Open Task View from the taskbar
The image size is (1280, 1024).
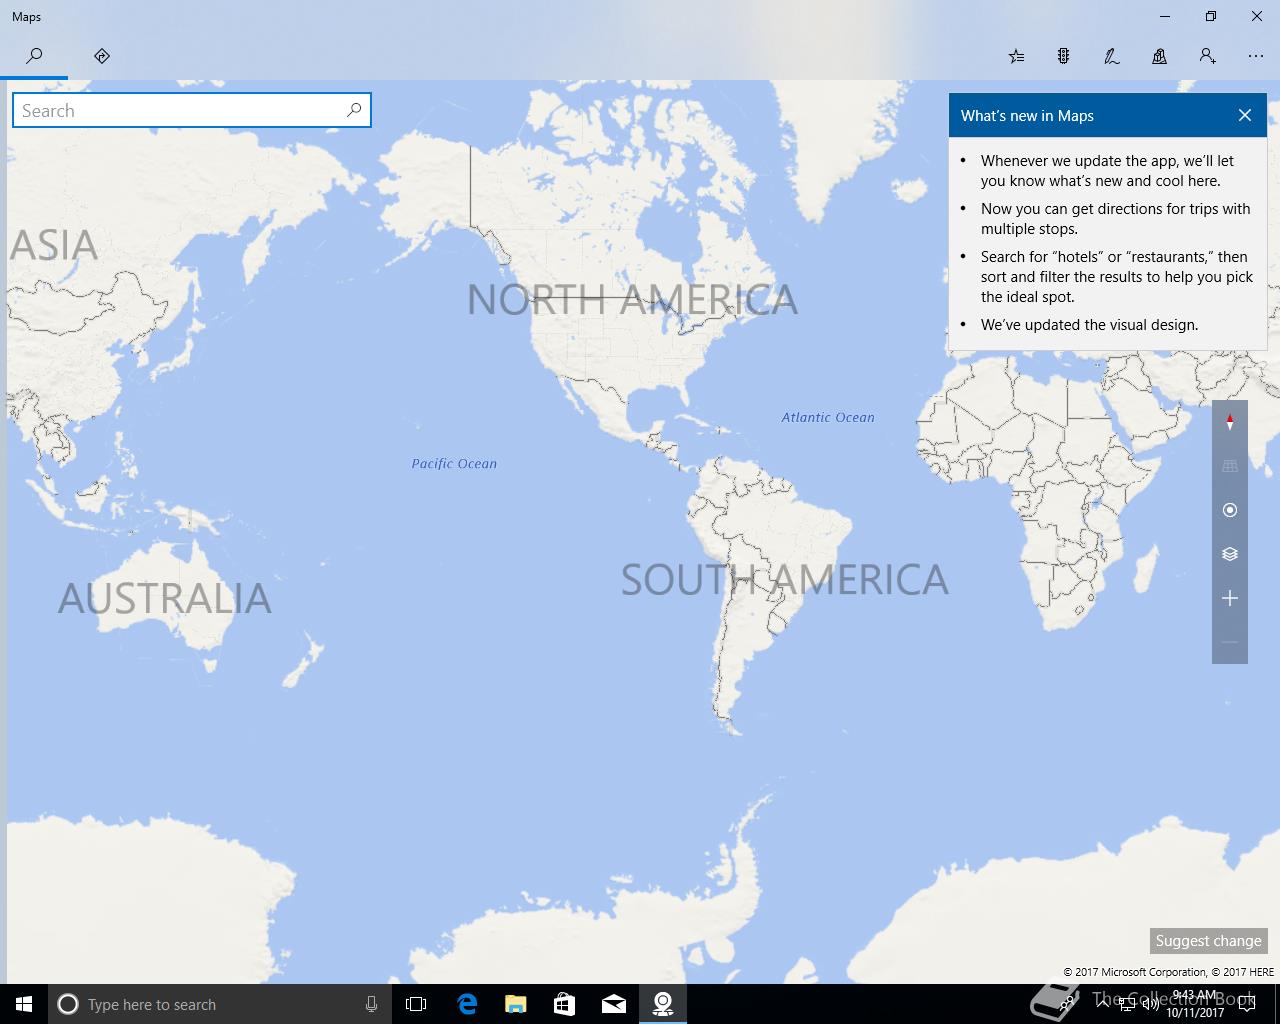point(416,1004)
